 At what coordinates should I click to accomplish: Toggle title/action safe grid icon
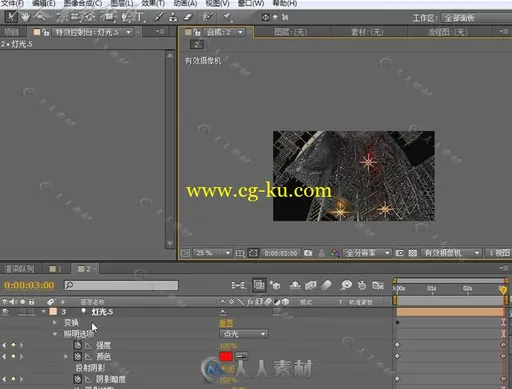point(240,253)
